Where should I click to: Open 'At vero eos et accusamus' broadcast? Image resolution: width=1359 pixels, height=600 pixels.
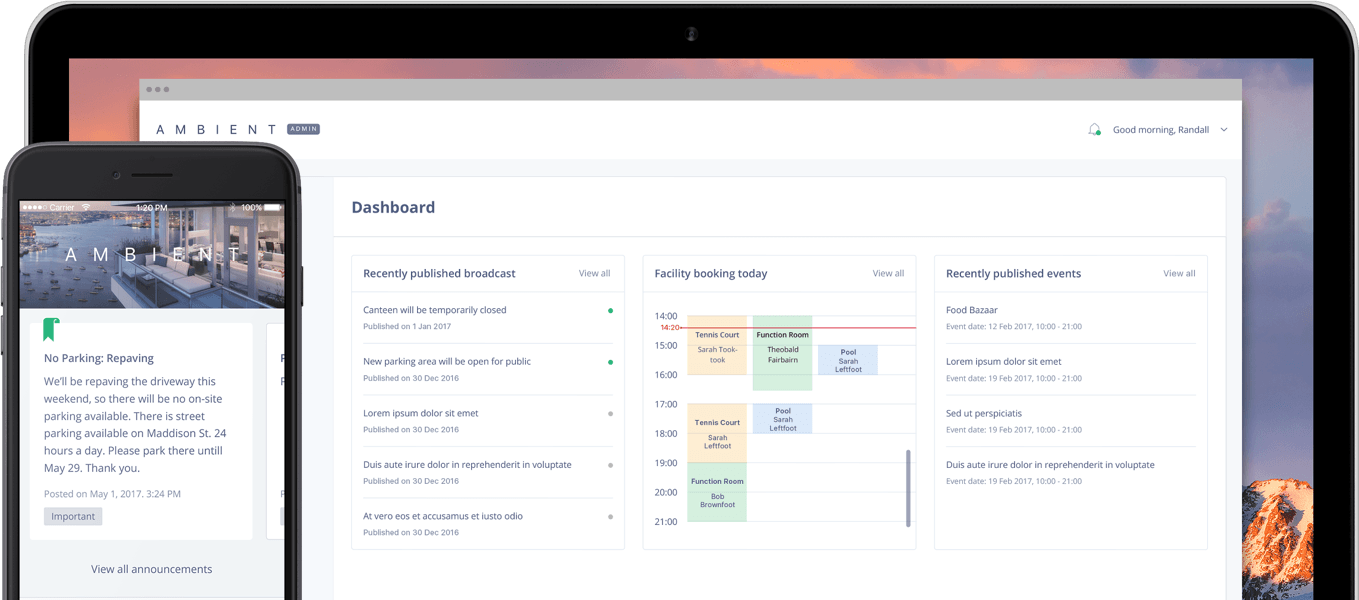tap(487, 524)
